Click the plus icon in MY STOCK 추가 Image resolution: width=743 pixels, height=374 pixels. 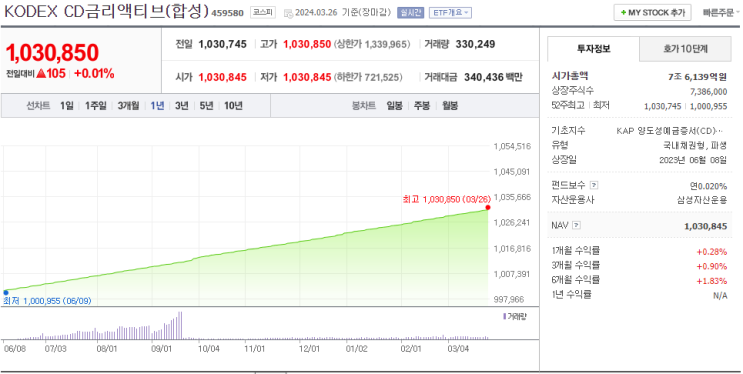pos(623,13)
